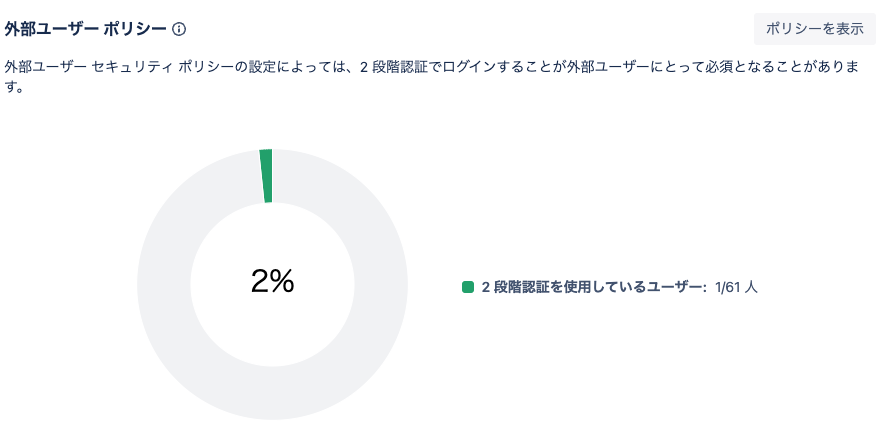Click the 1/61 人 user count value
This screenshot has height=430, width=883.
(x=736, y=287)
